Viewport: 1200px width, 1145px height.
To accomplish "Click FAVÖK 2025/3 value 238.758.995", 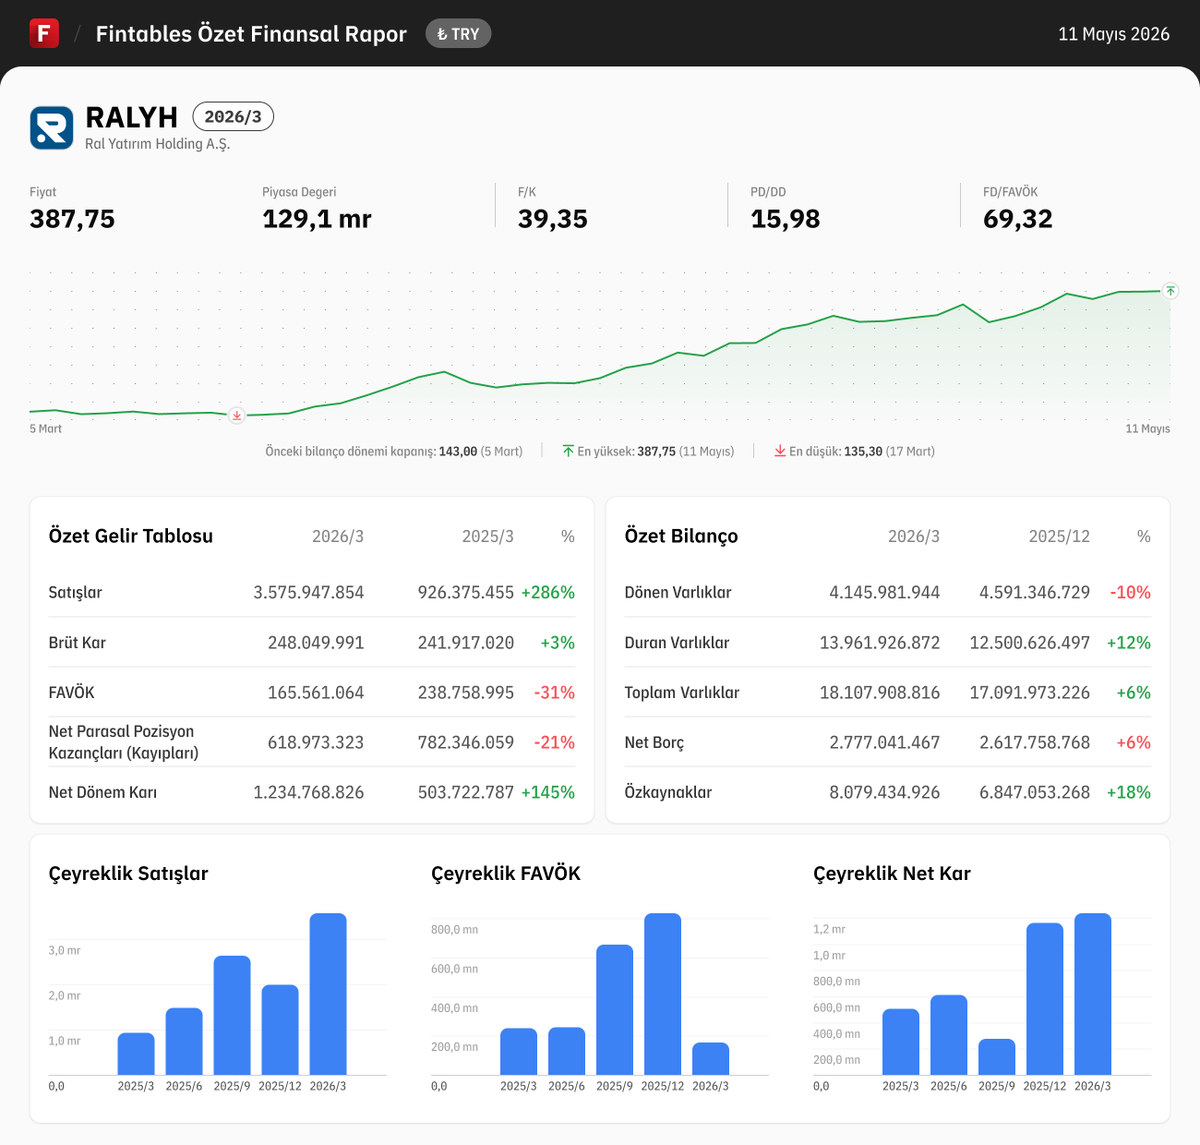I will click(466, 692).
